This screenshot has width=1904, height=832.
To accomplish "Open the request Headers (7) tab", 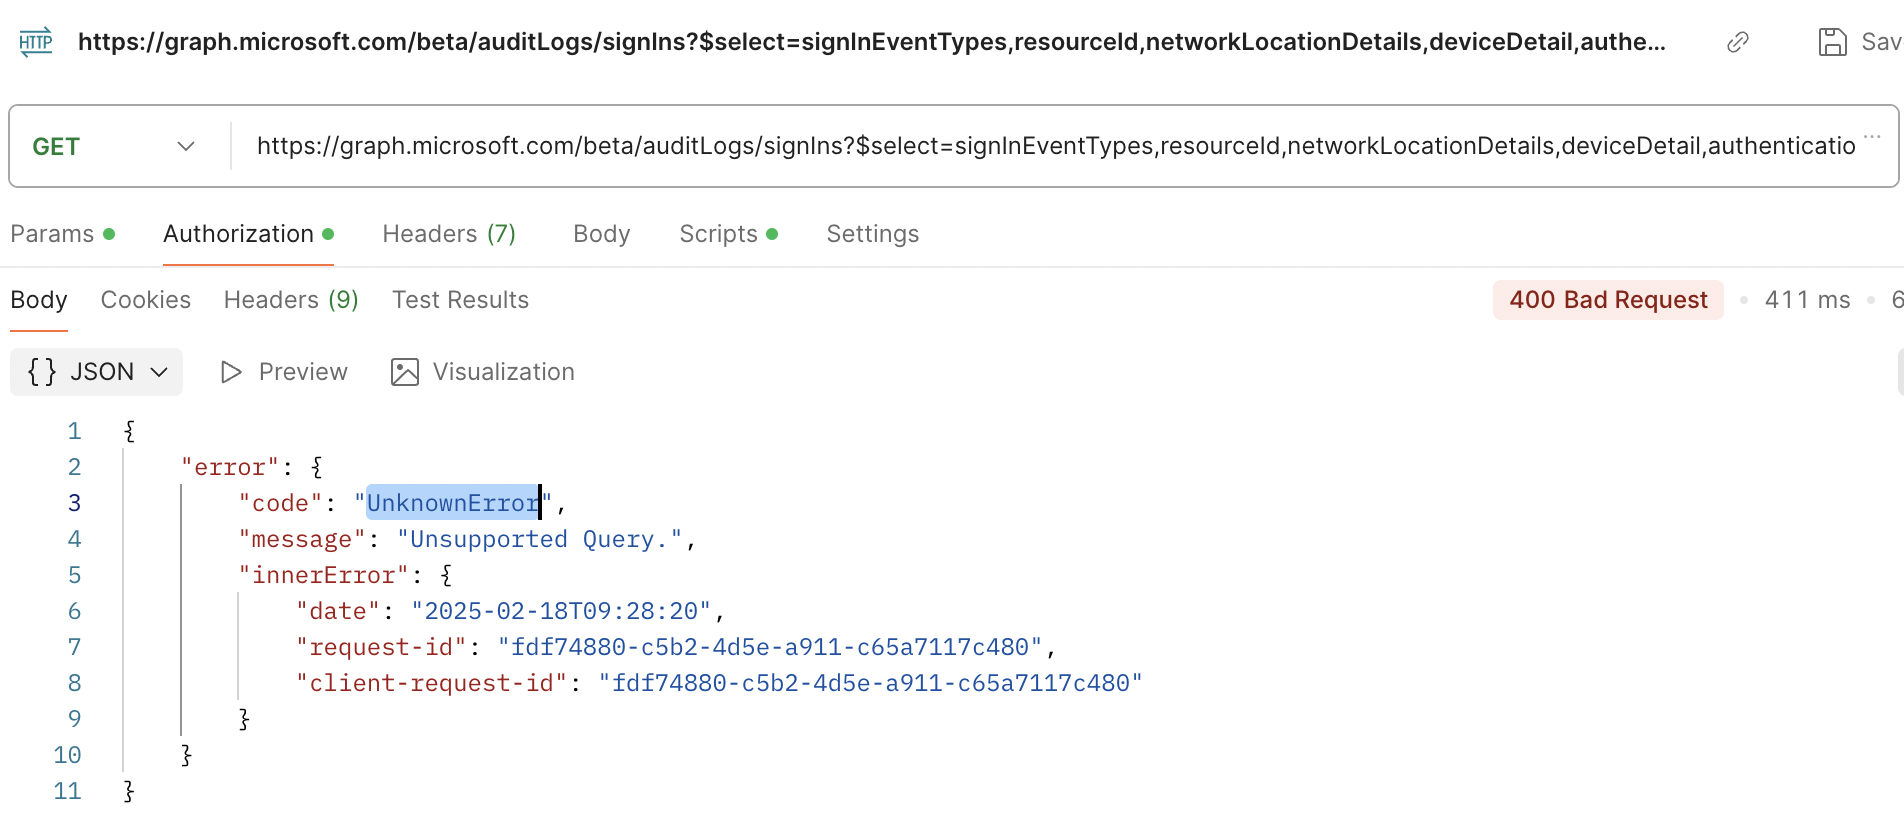I will click(448, 234).
